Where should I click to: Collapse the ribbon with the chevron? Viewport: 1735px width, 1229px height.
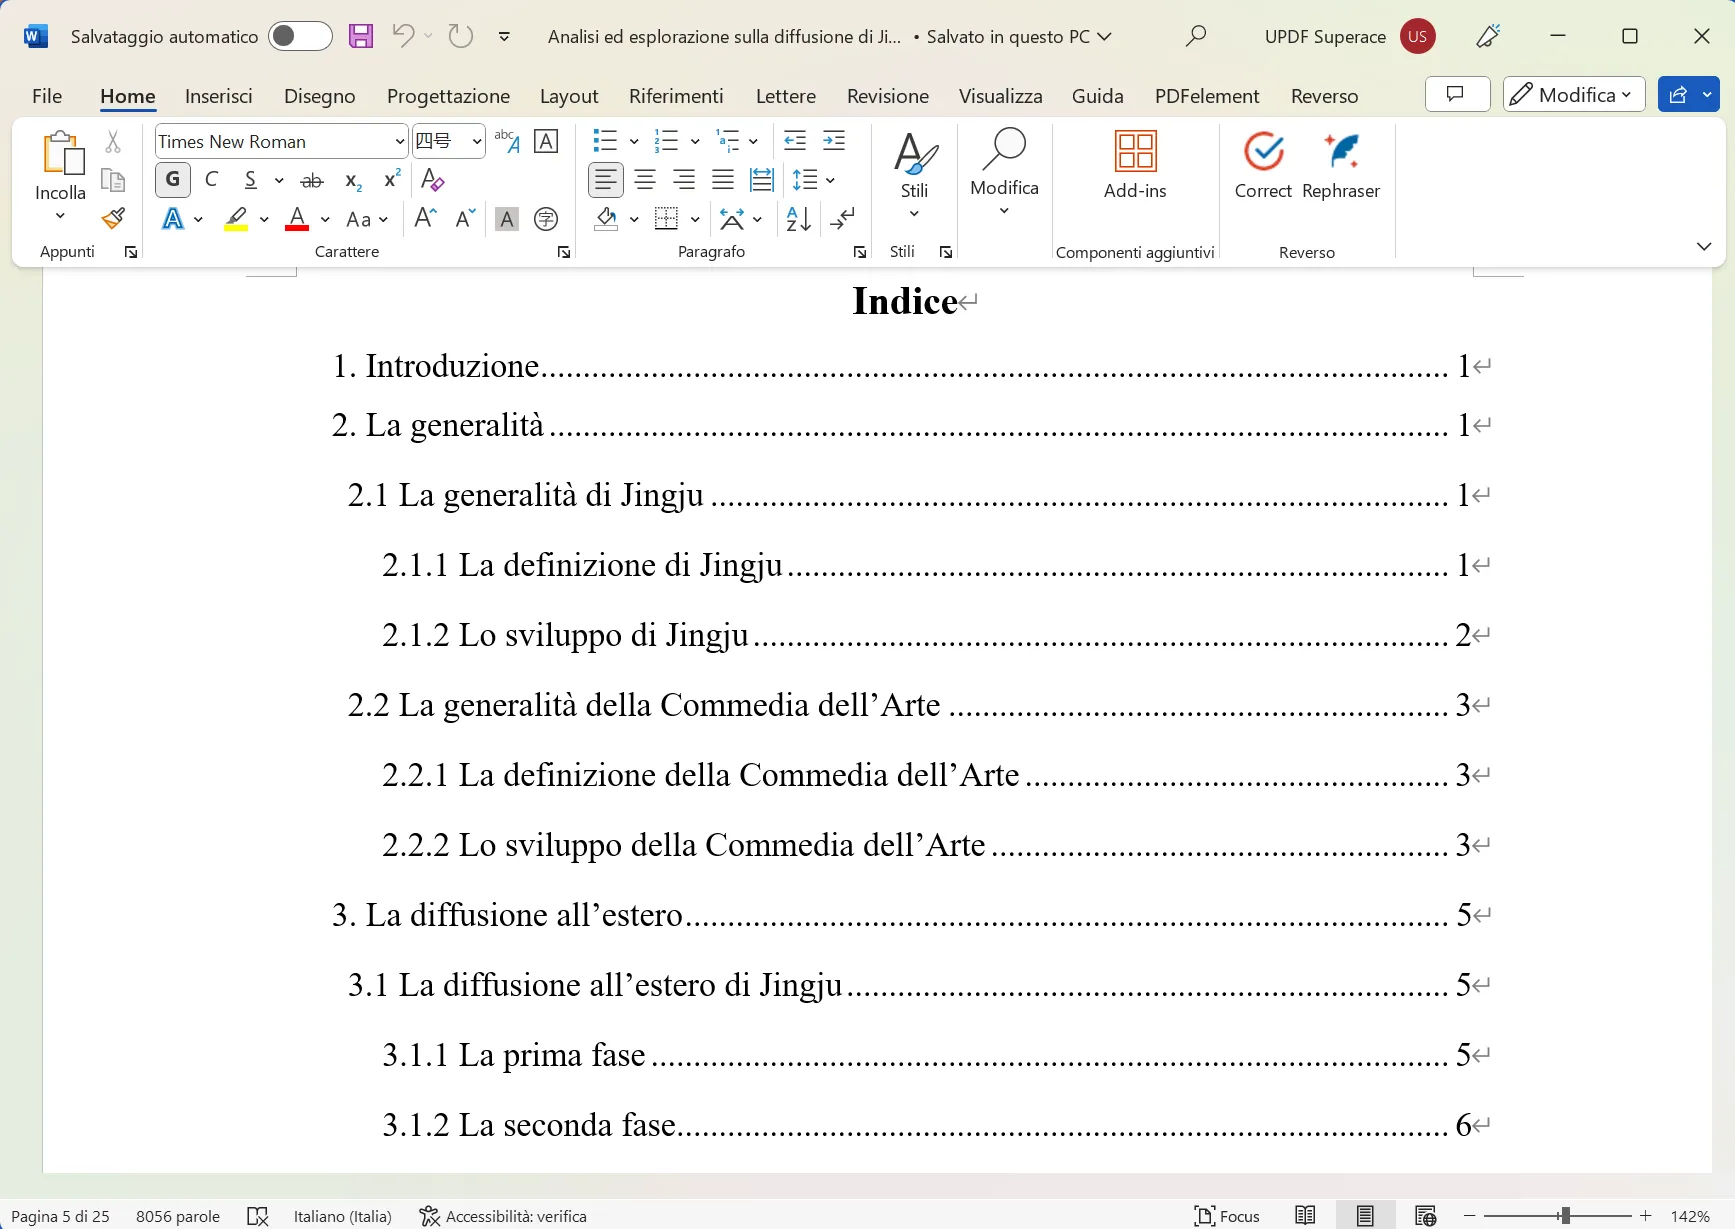(x=1704, y=246)
